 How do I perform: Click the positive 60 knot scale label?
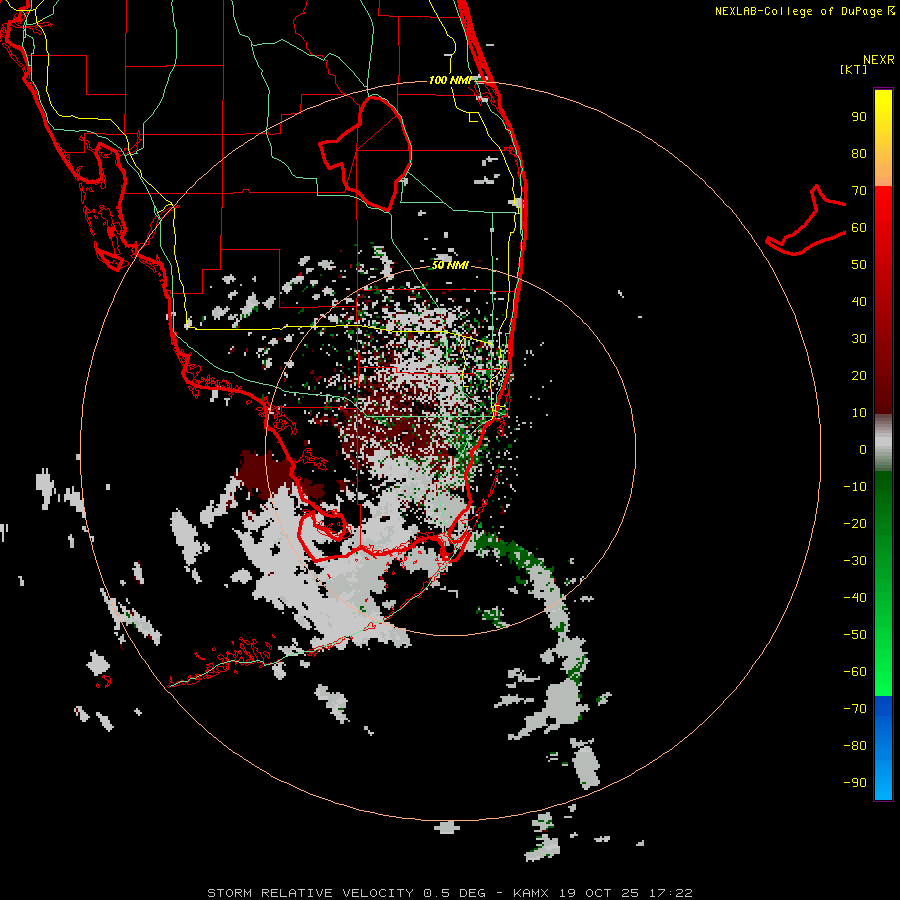pos(859,228)
